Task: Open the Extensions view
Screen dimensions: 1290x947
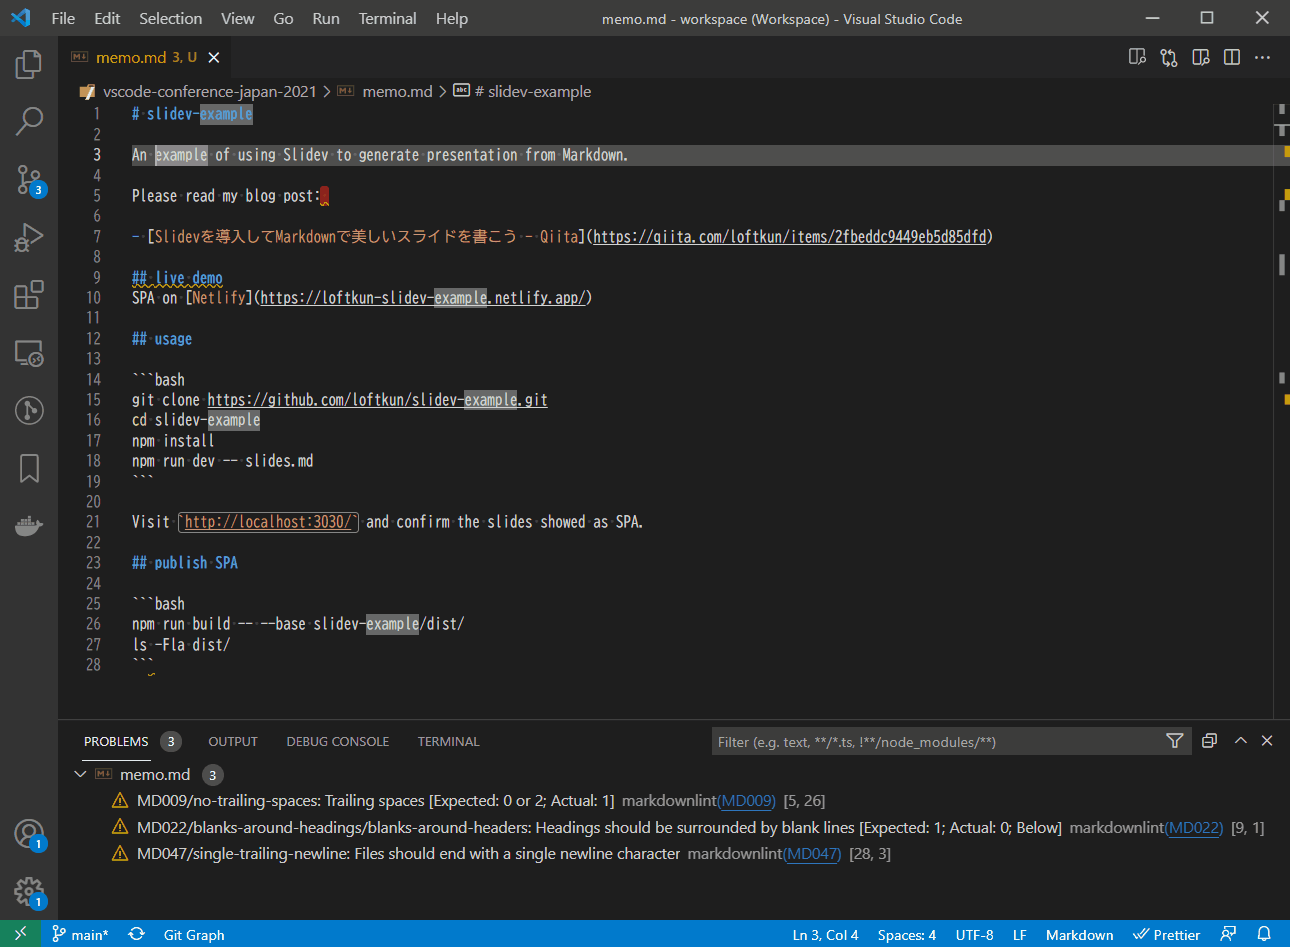Action: tap(29, 295)
